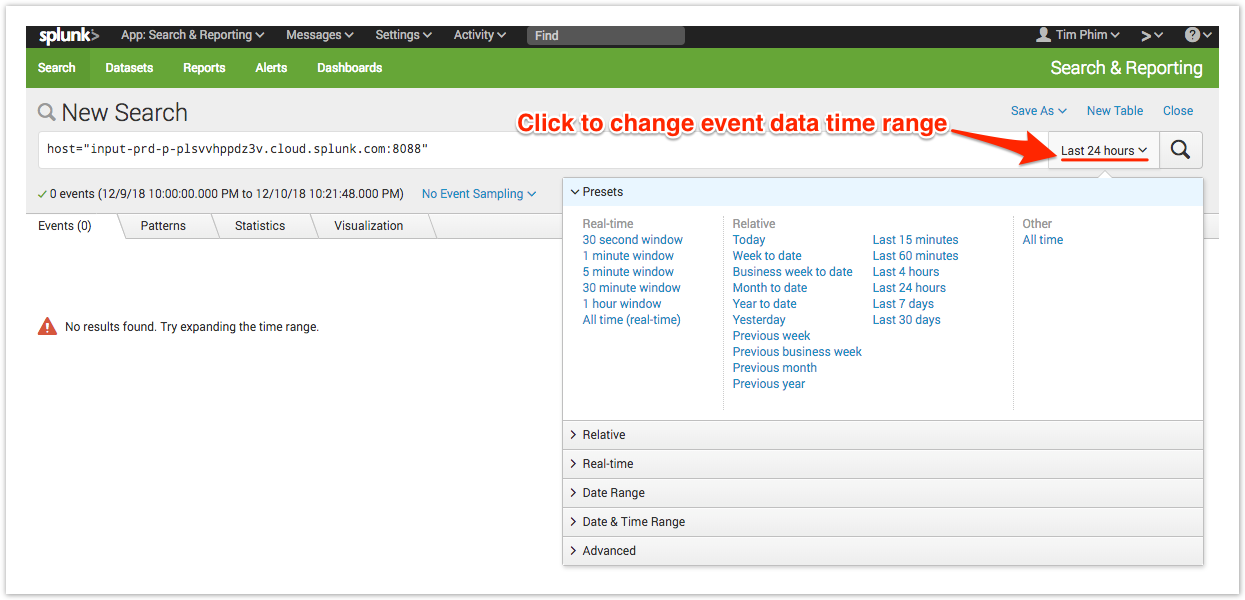Select All time (real-time) preset

[x=632, y=320]
